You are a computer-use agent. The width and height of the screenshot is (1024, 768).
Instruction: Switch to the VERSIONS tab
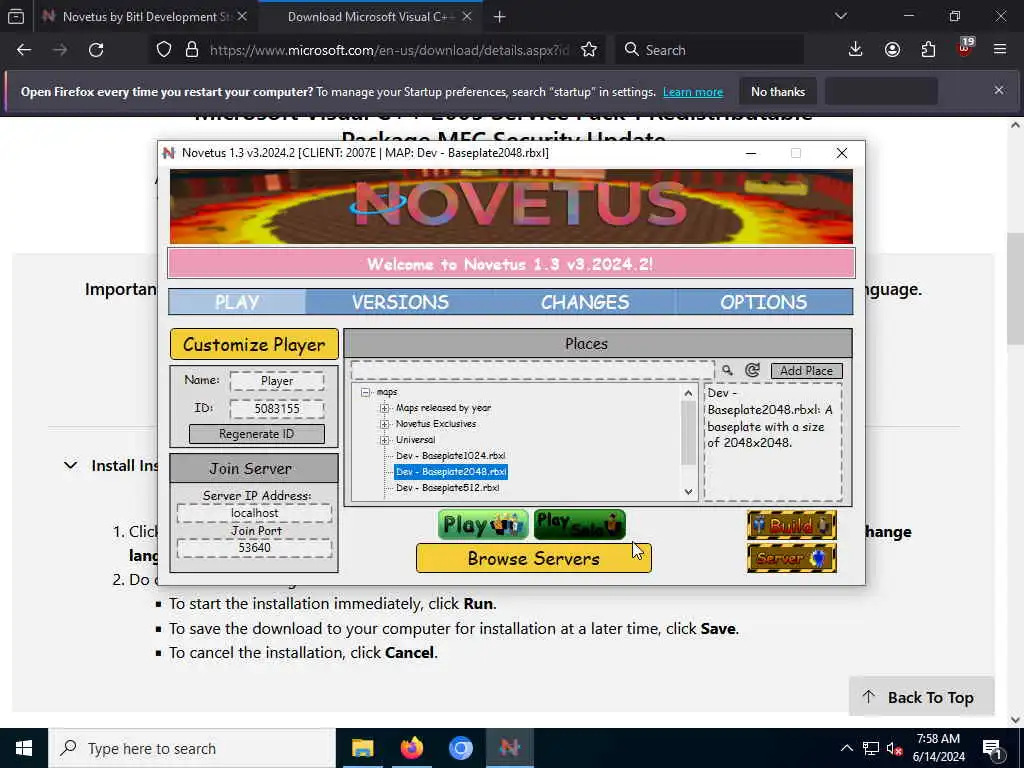click(x=400, y=302)
